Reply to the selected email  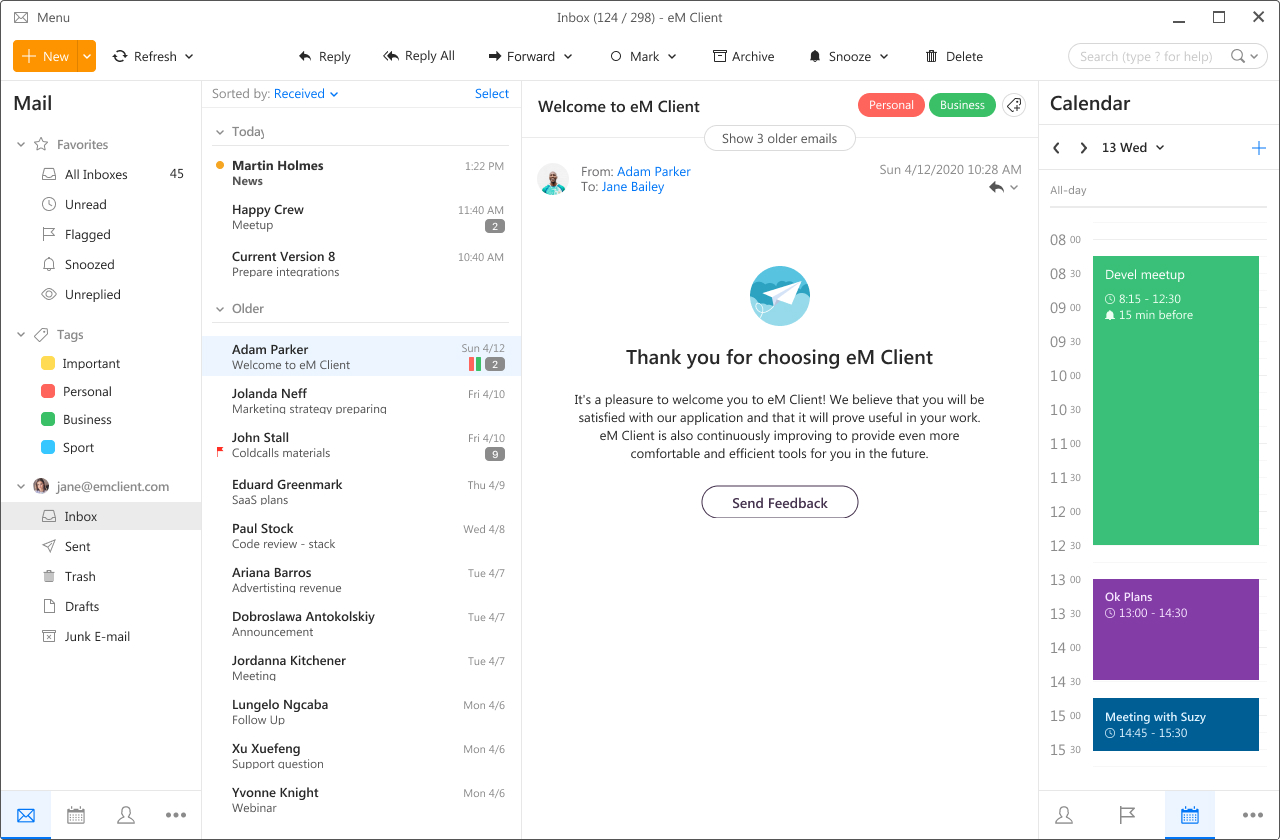tap(324, 56)
